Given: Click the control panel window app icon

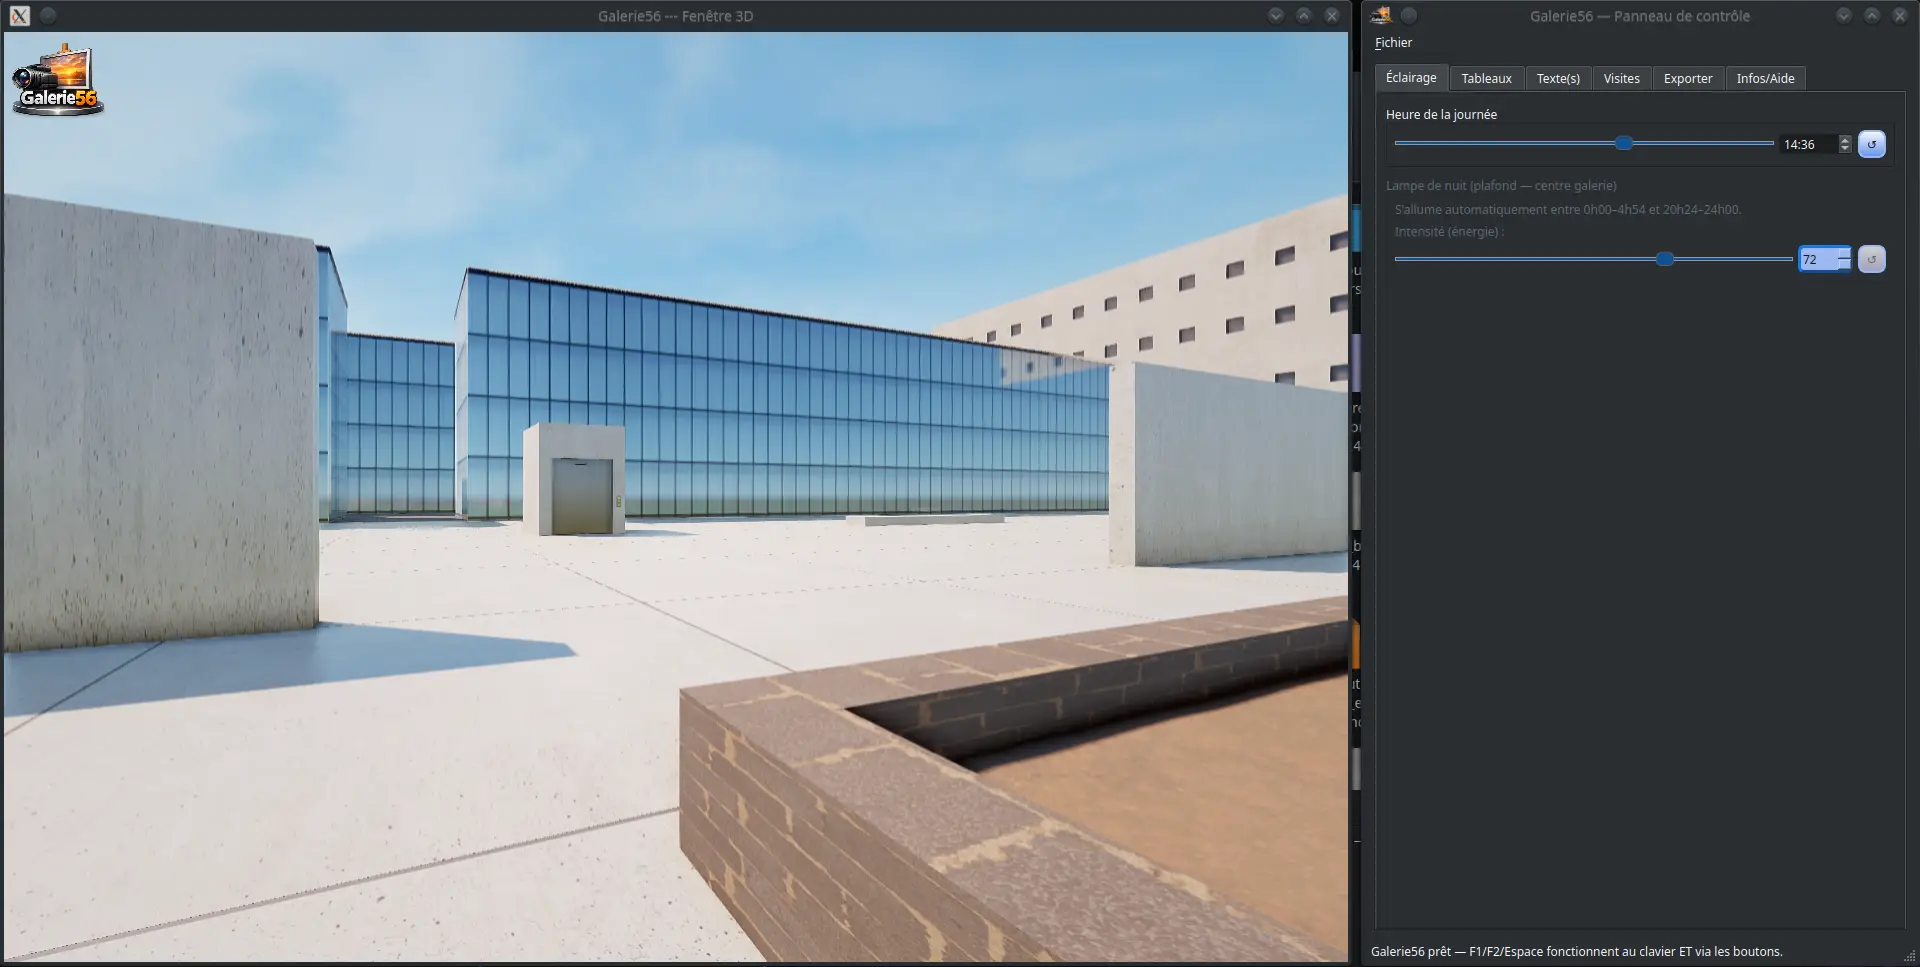Looking at the screenshot, I should (1381, 15).
